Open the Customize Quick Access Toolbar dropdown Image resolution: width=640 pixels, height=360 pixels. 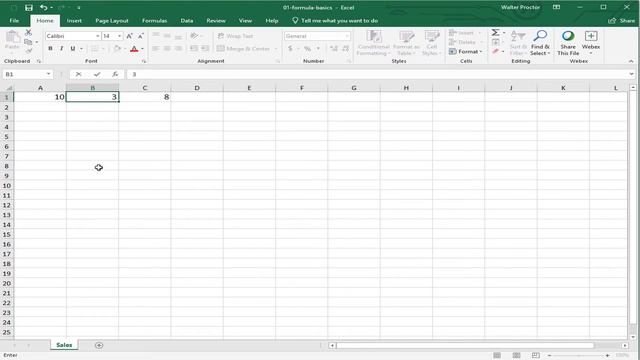click(x=78, y=7)
